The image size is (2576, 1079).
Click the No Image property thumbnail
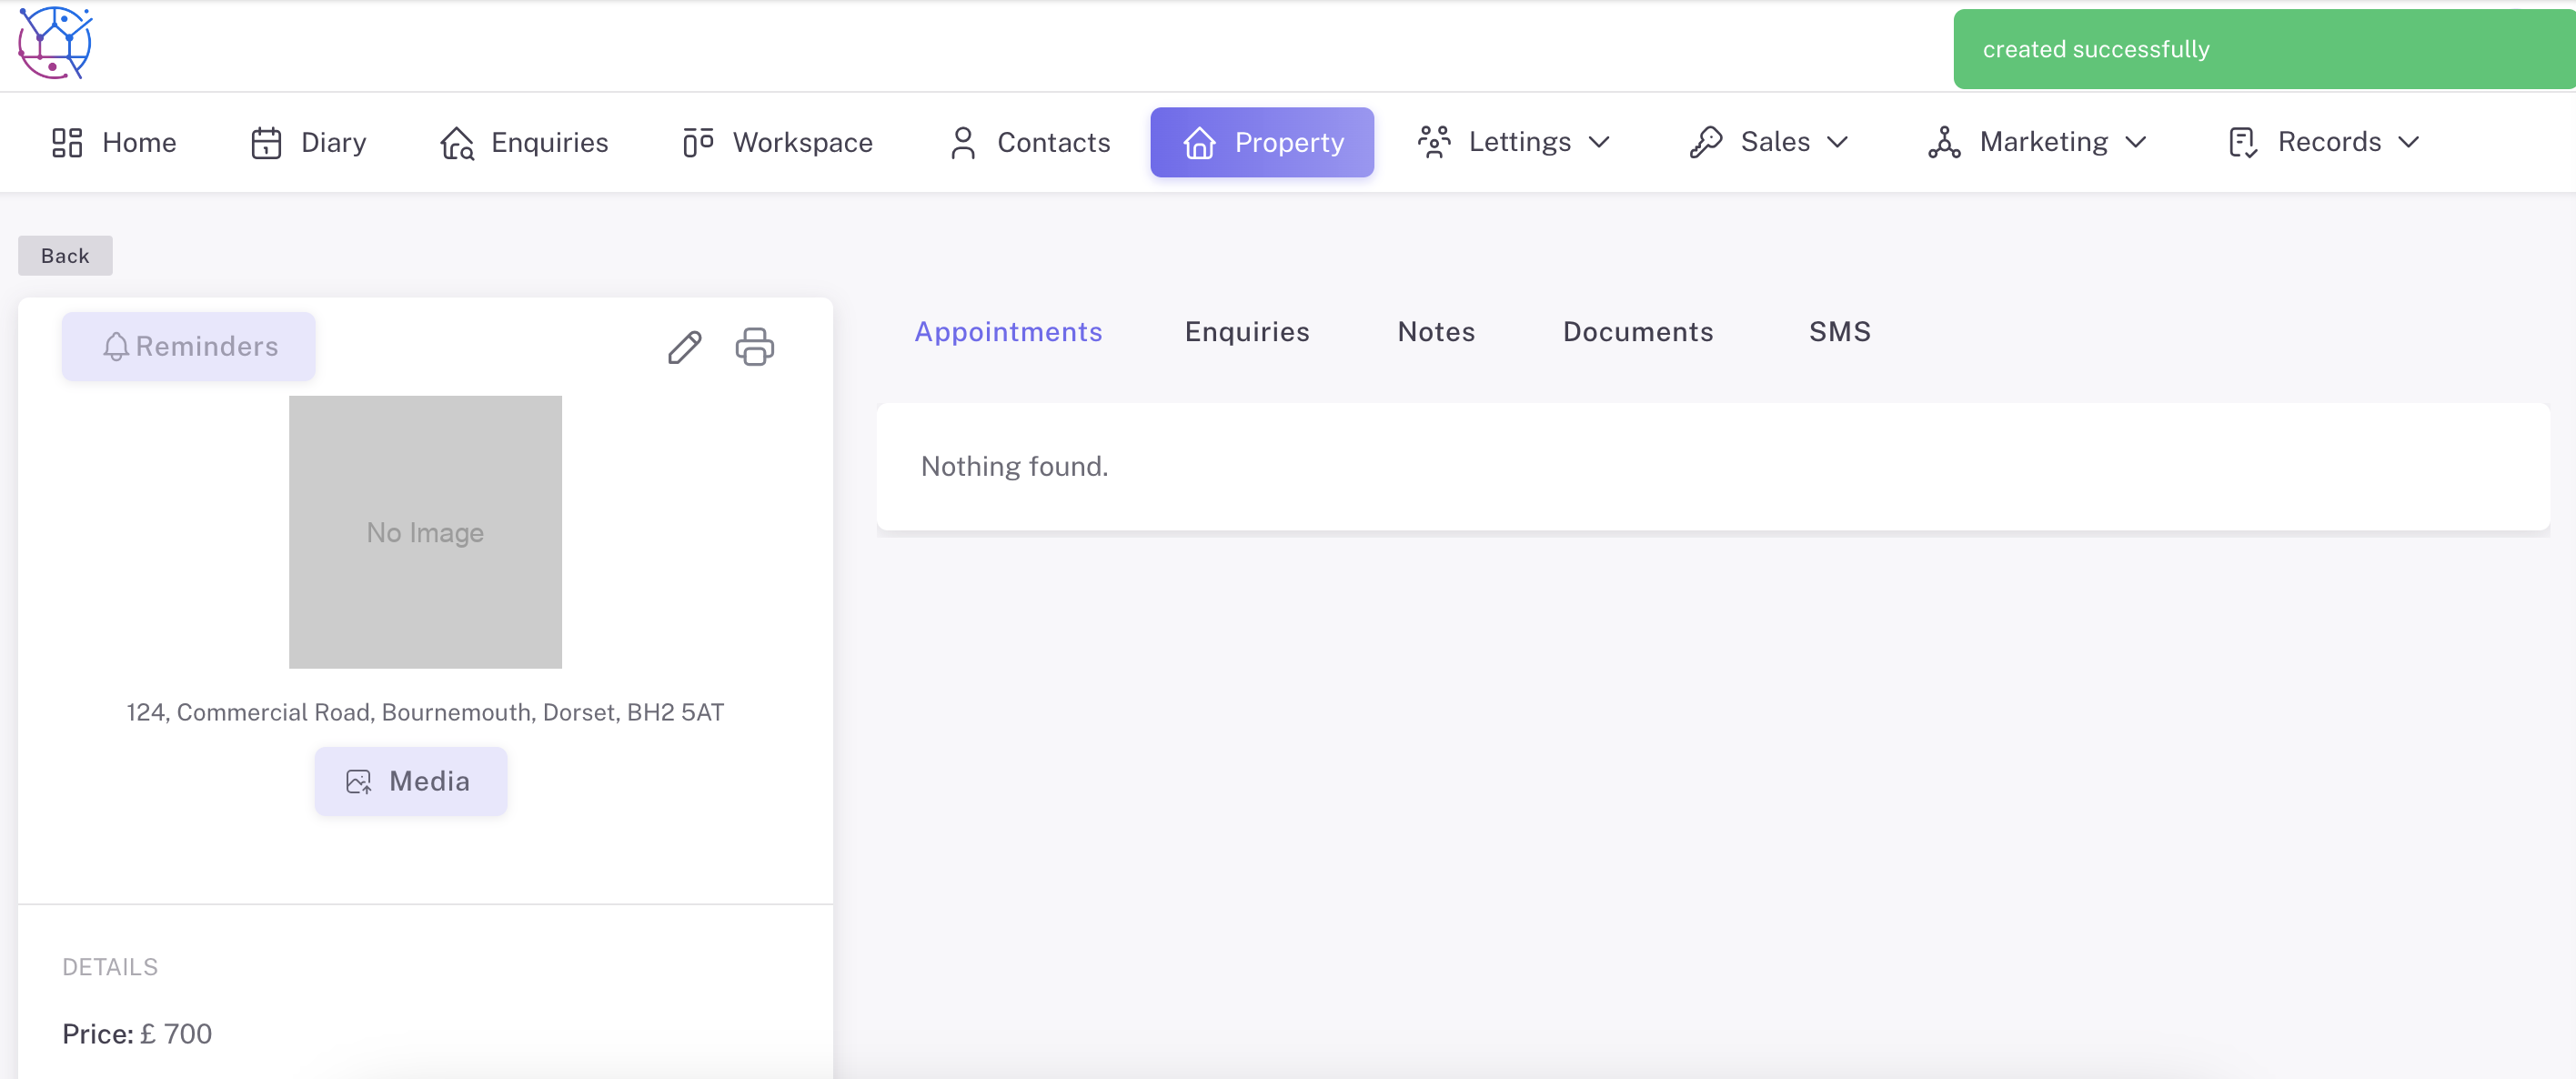click(425, 532)
